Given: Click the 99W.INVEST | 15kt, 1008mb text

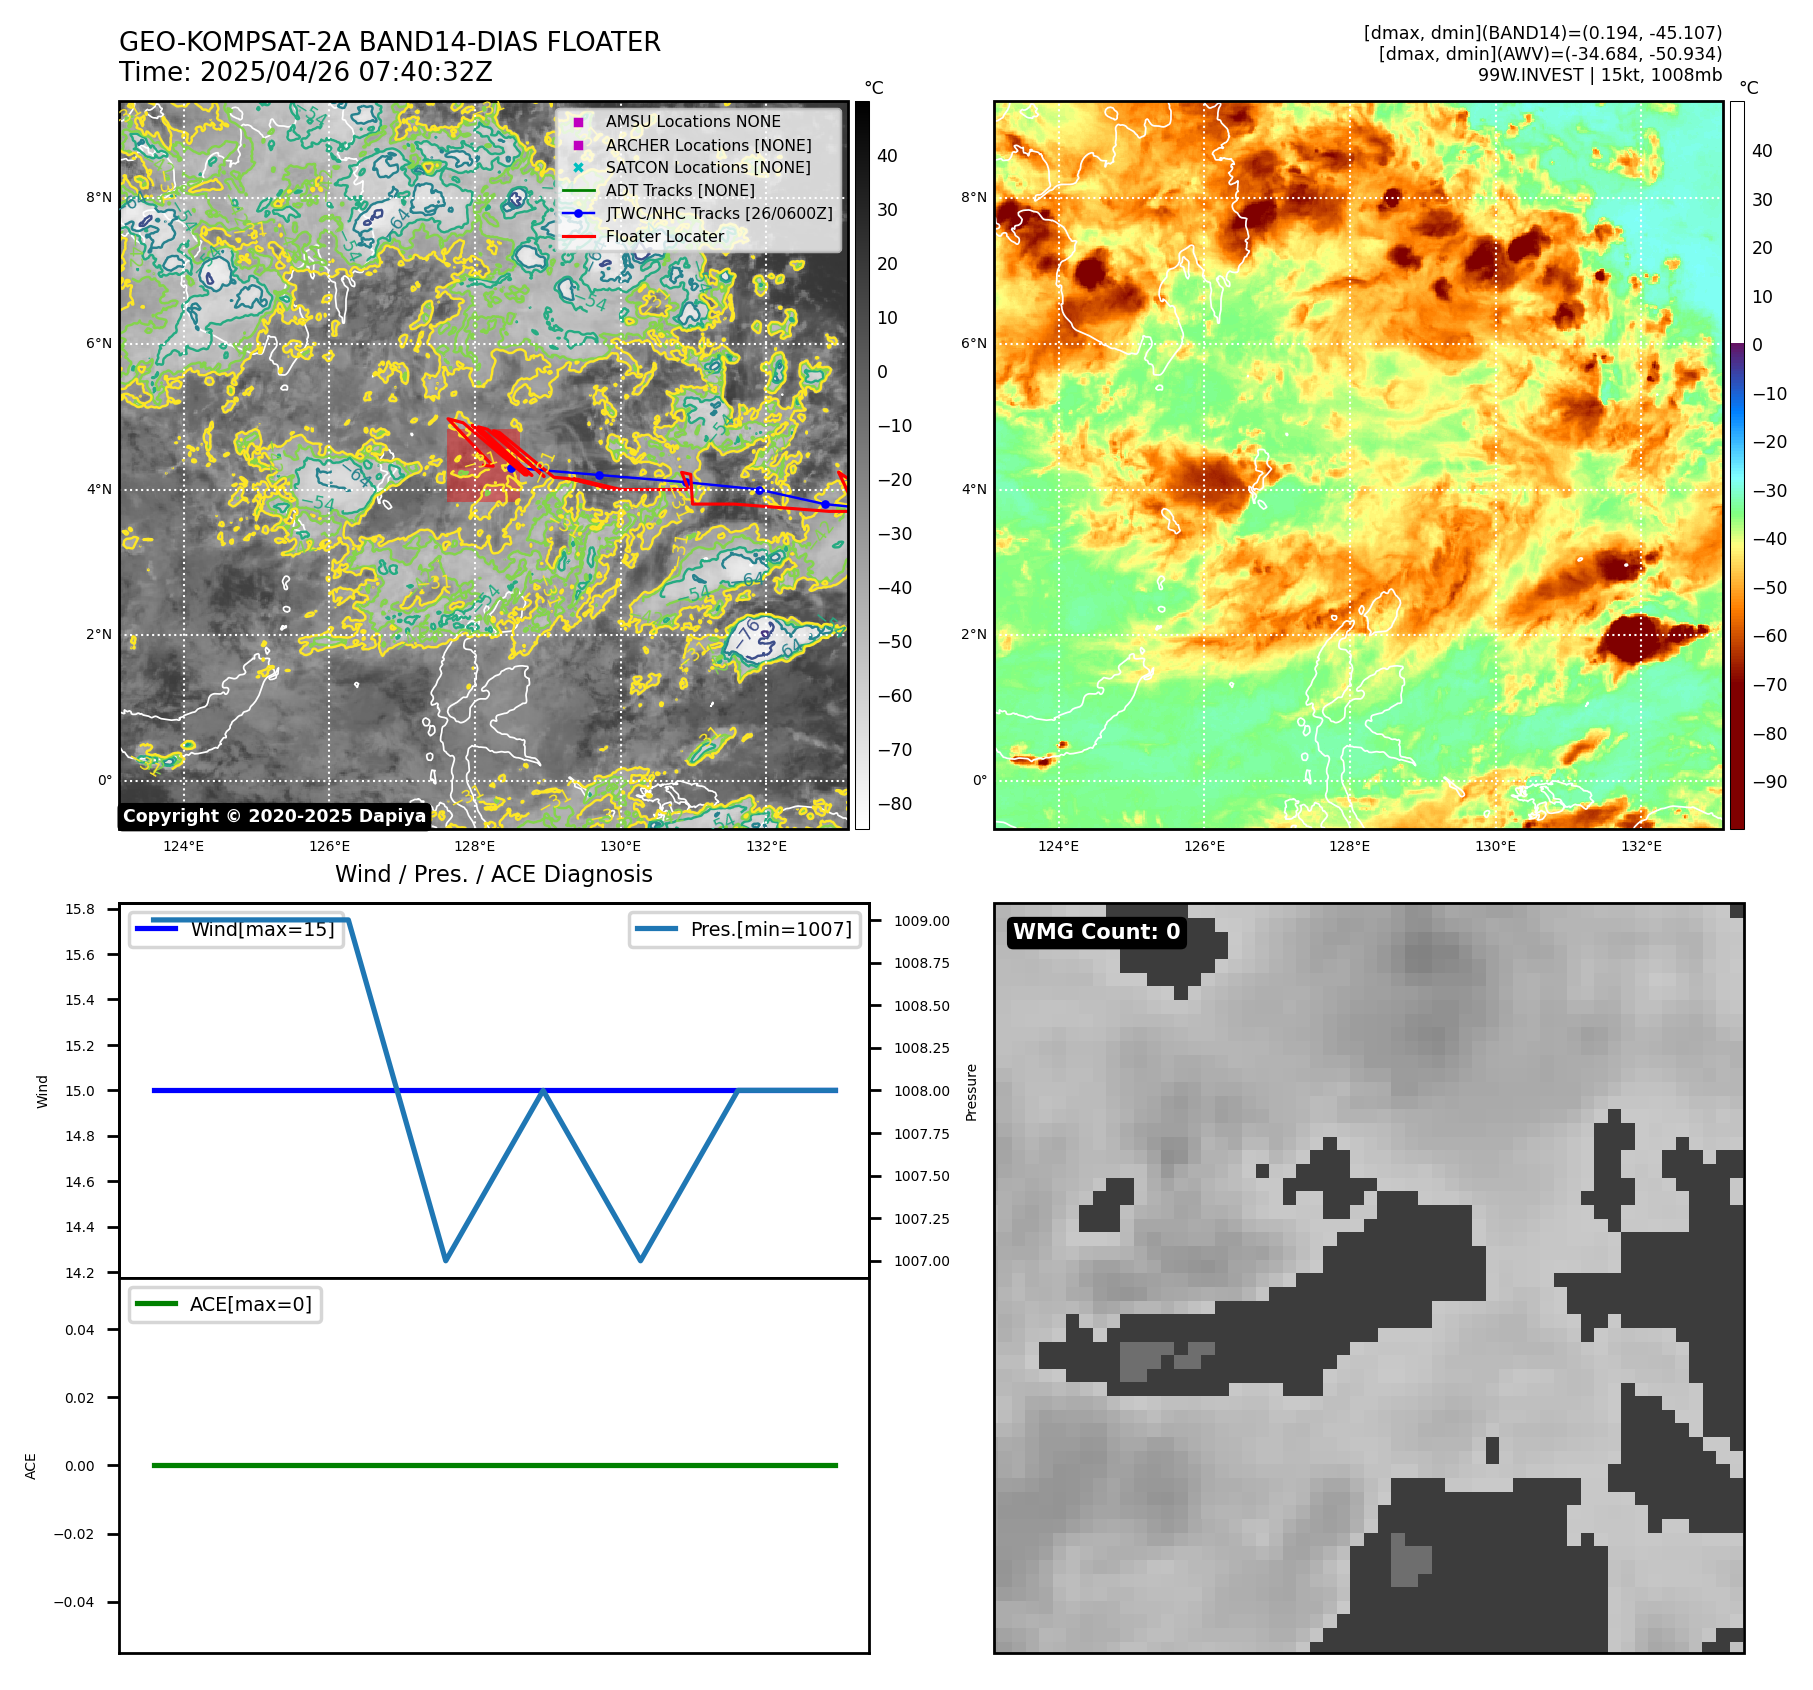Looking at the screenshot, I should [x=1600, y=75].
